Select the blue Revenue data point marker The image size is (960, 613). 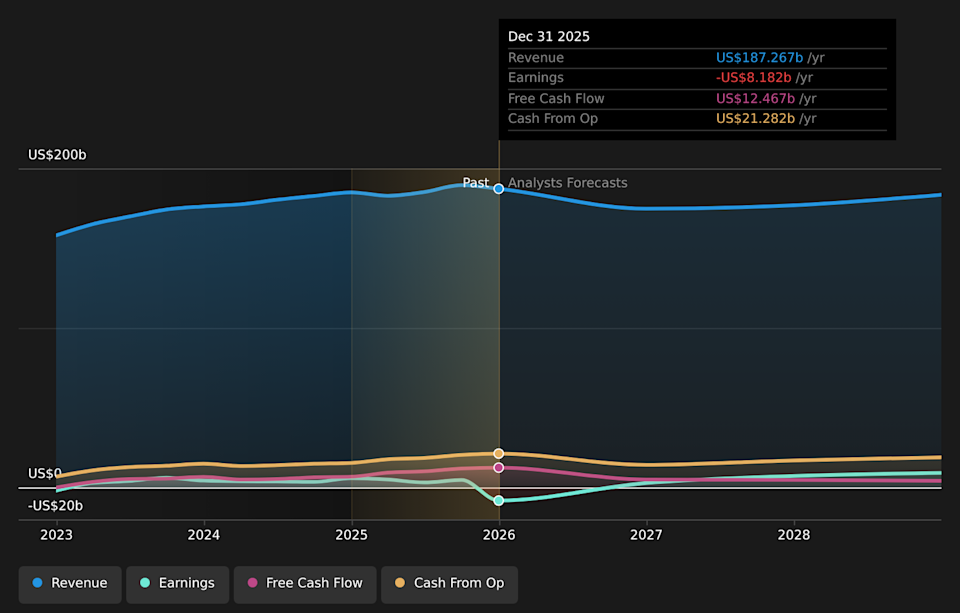tap(498, 189)
